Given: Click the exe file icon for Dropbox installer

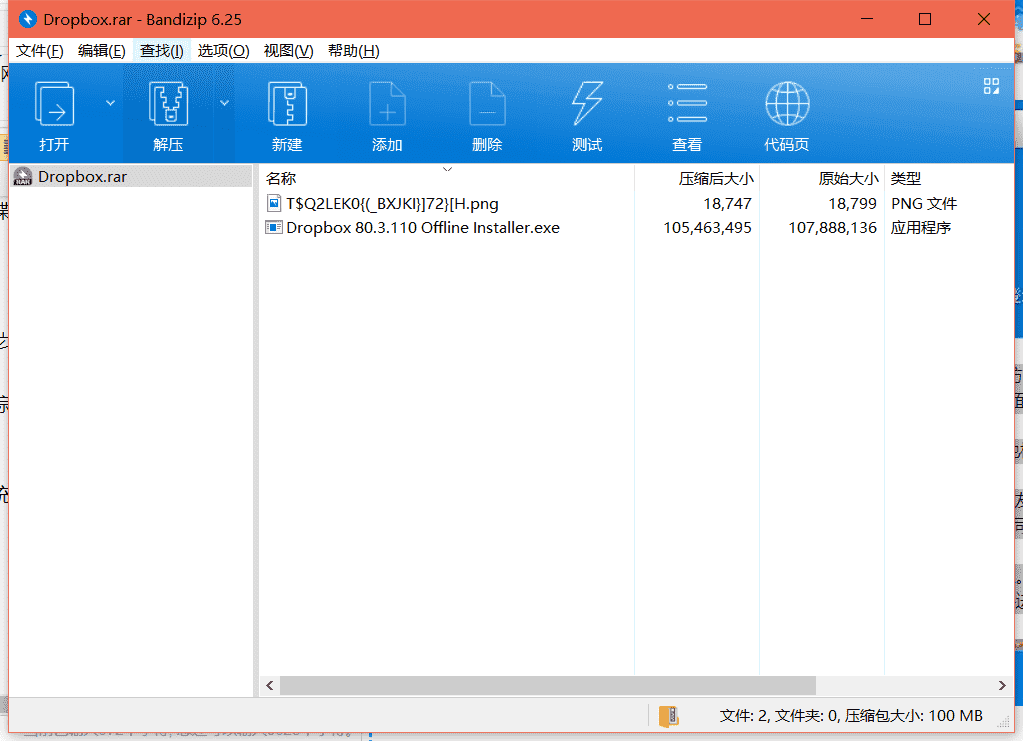Looking at the screenshot, I should click(x=274, y=227).
